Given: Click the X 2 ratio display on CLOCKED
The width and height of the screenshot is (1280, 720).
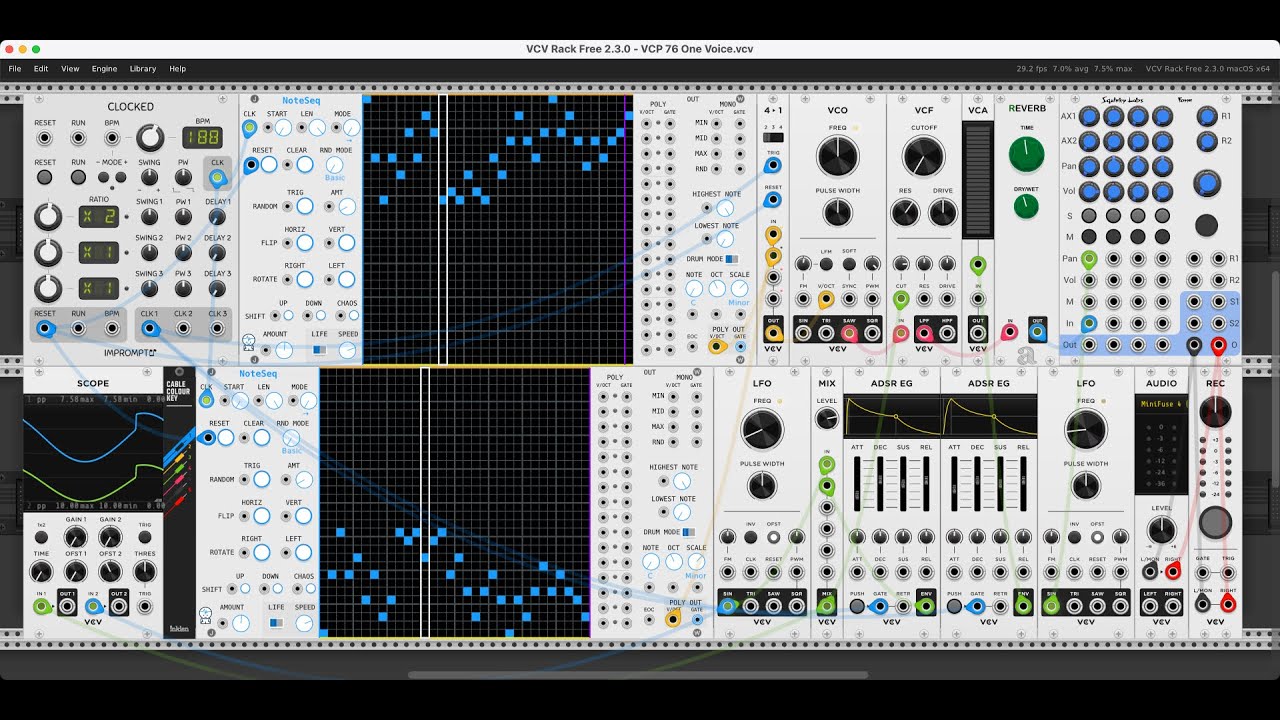Looking at the screenshot, I should 100,217.
